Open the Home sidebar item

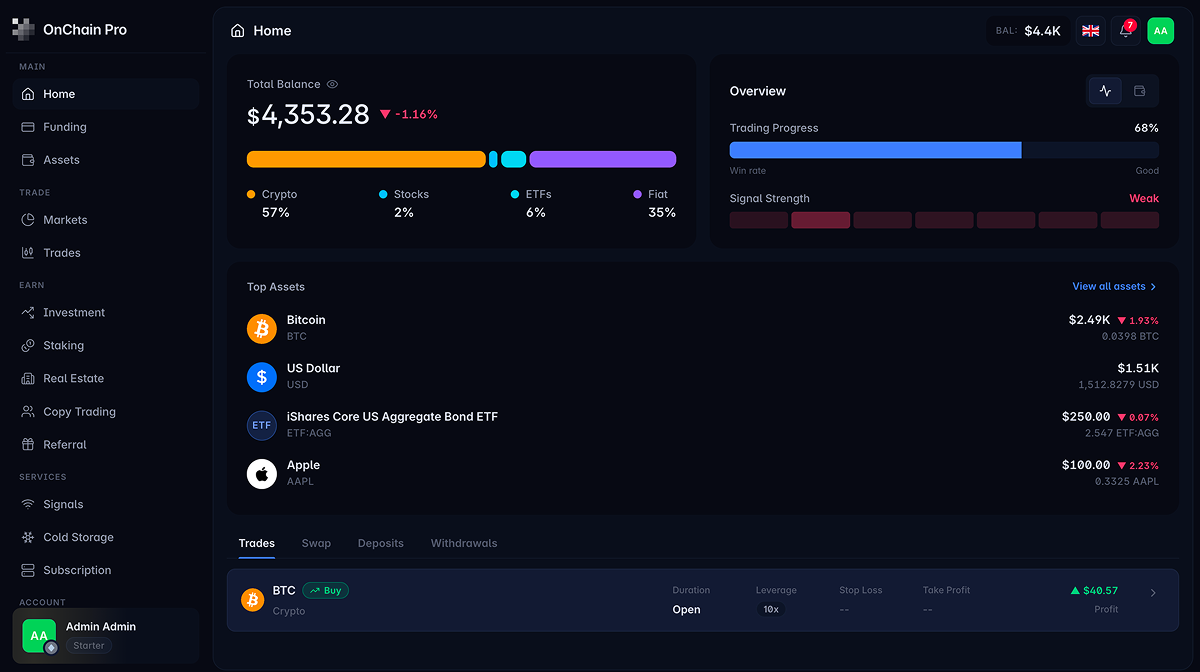point(105,94)
